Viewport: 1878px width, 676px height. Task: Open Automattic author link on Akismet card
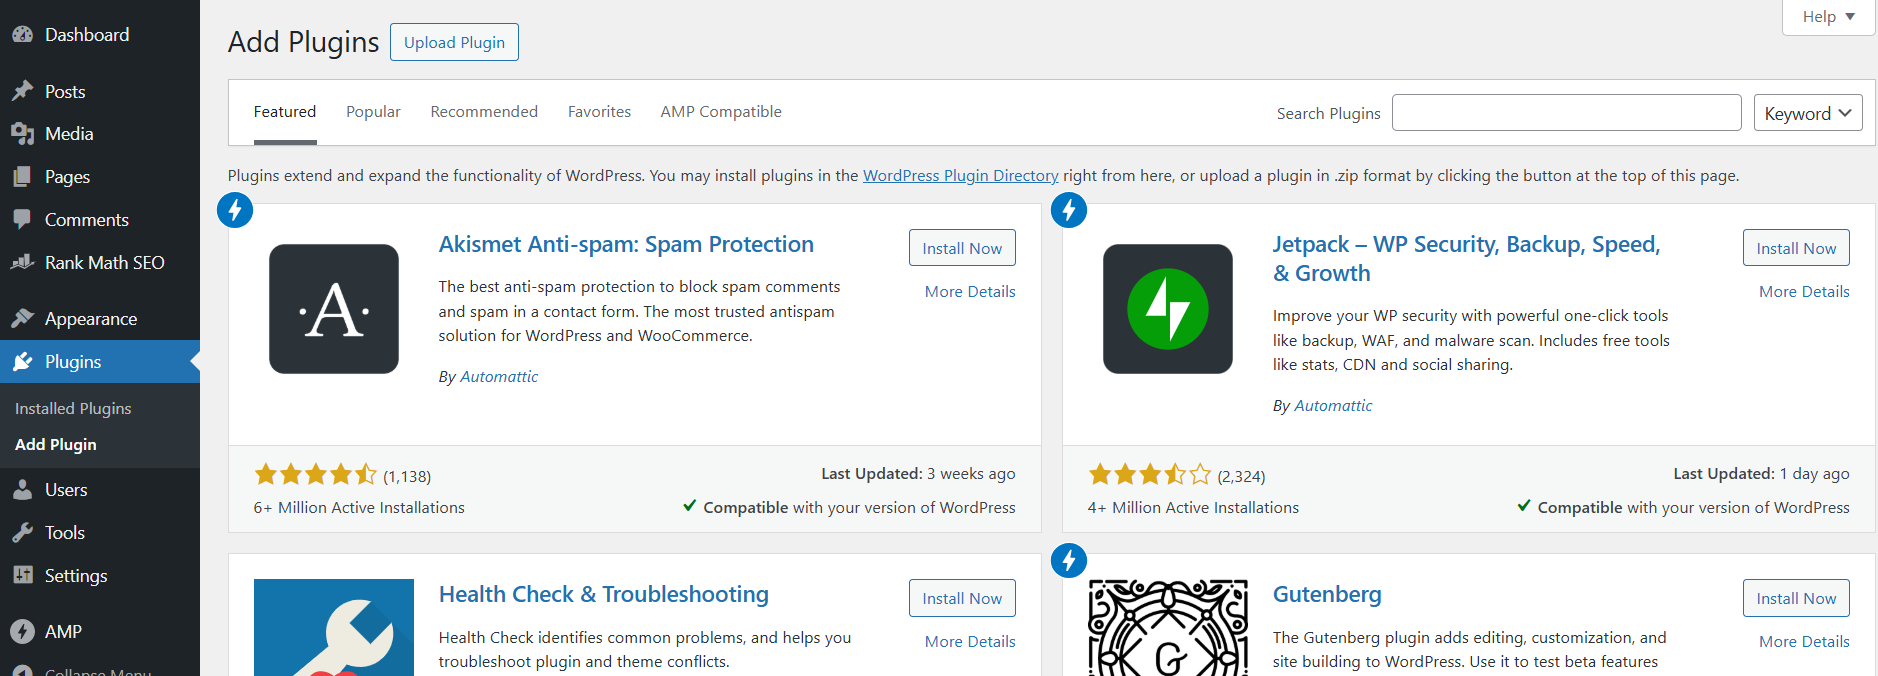(499, 377)
